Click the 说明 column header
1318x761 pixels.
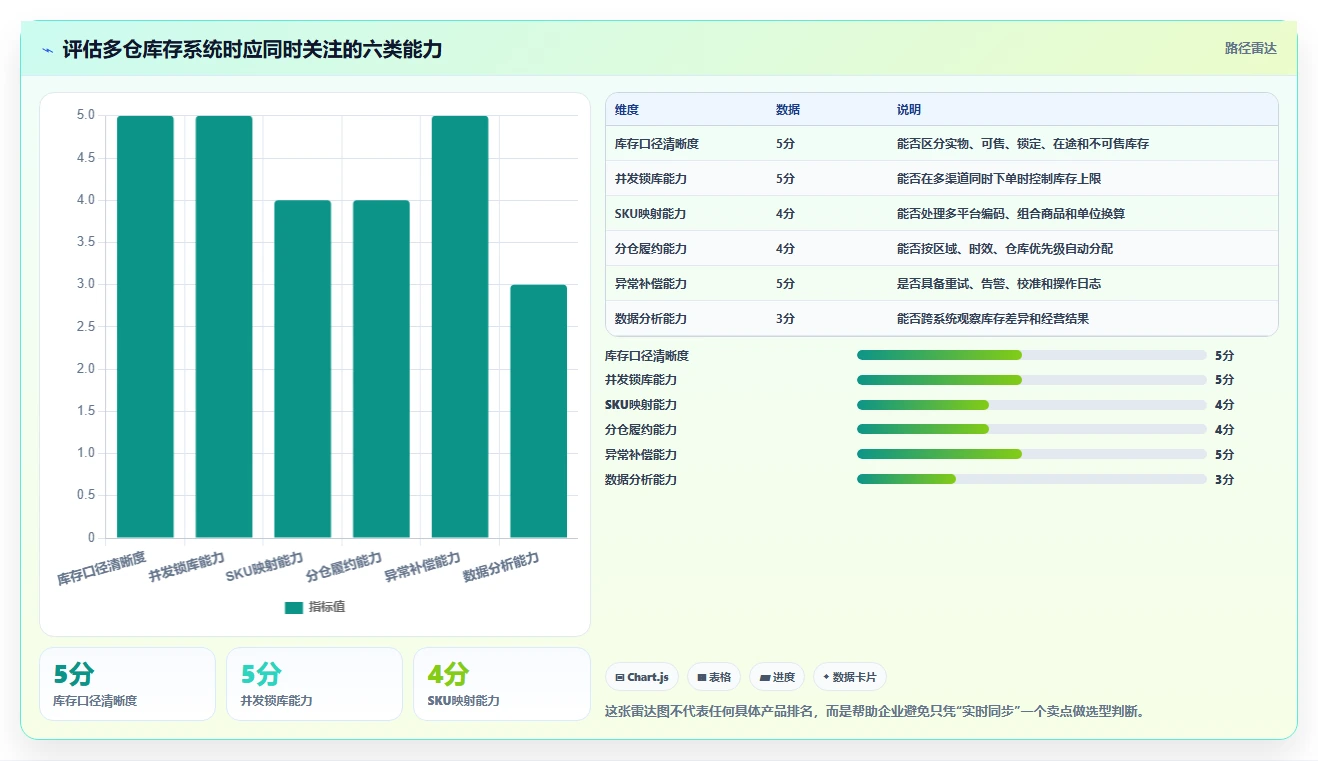[x=909, y=109]
